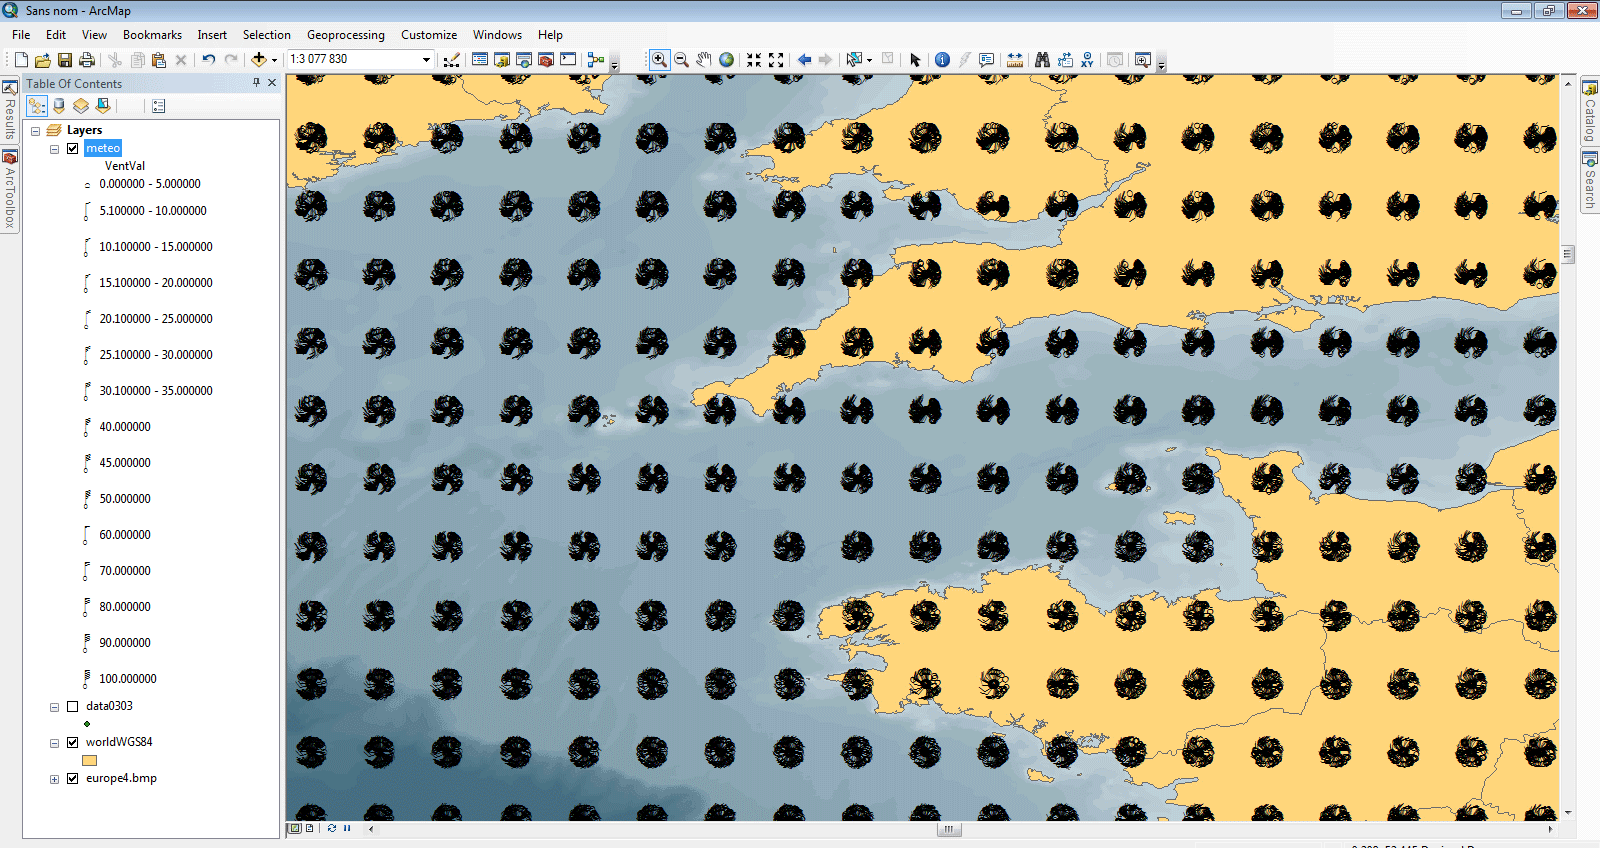
Task: Select the Zoom In tool
Action: (659, 60)
